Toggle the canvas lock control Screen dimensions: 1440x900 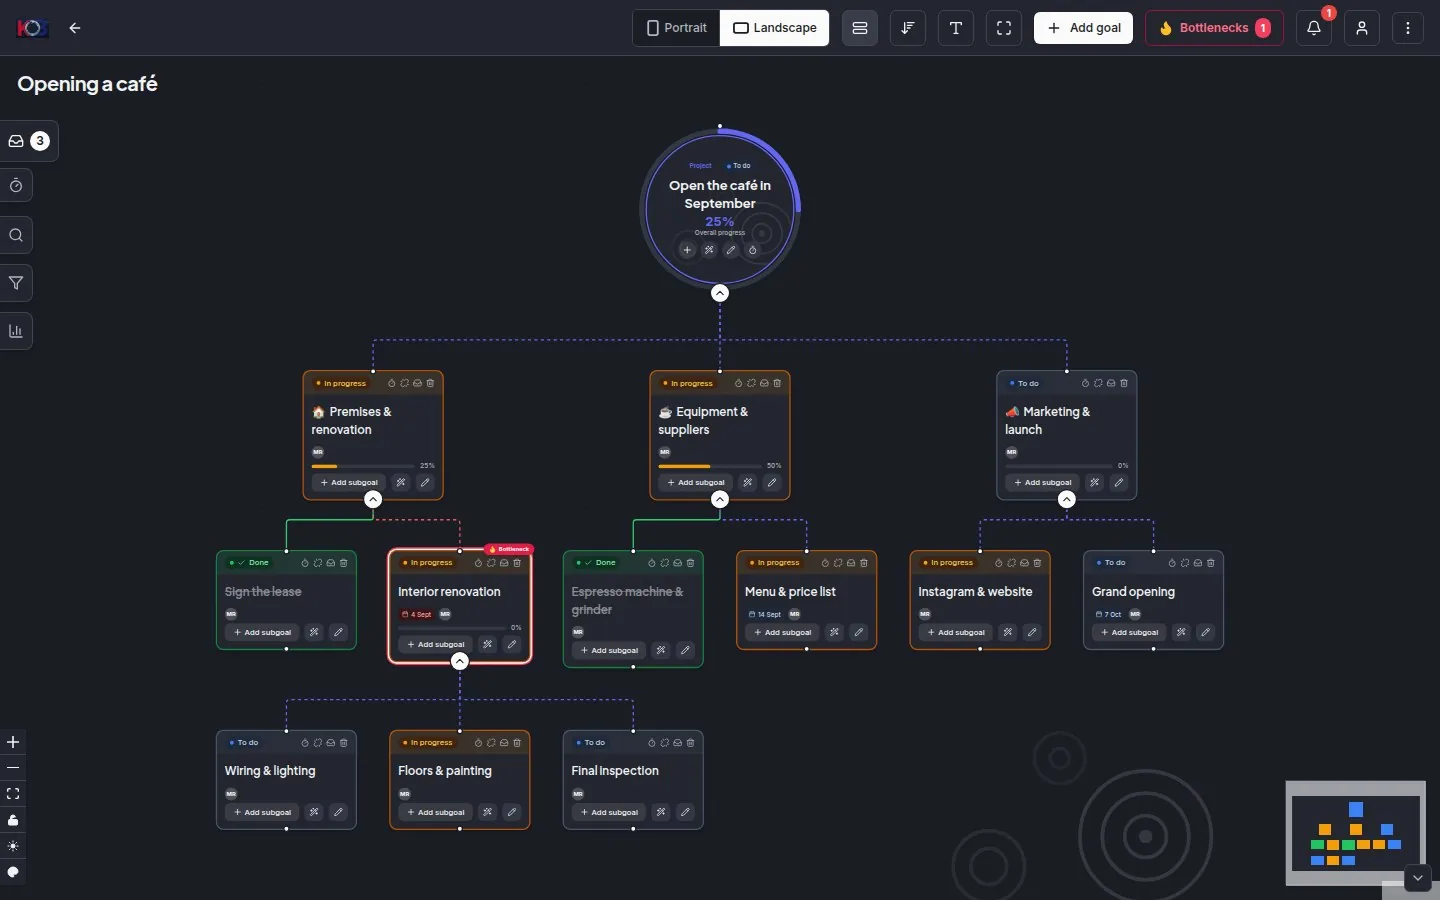click(x=13, y=820)
